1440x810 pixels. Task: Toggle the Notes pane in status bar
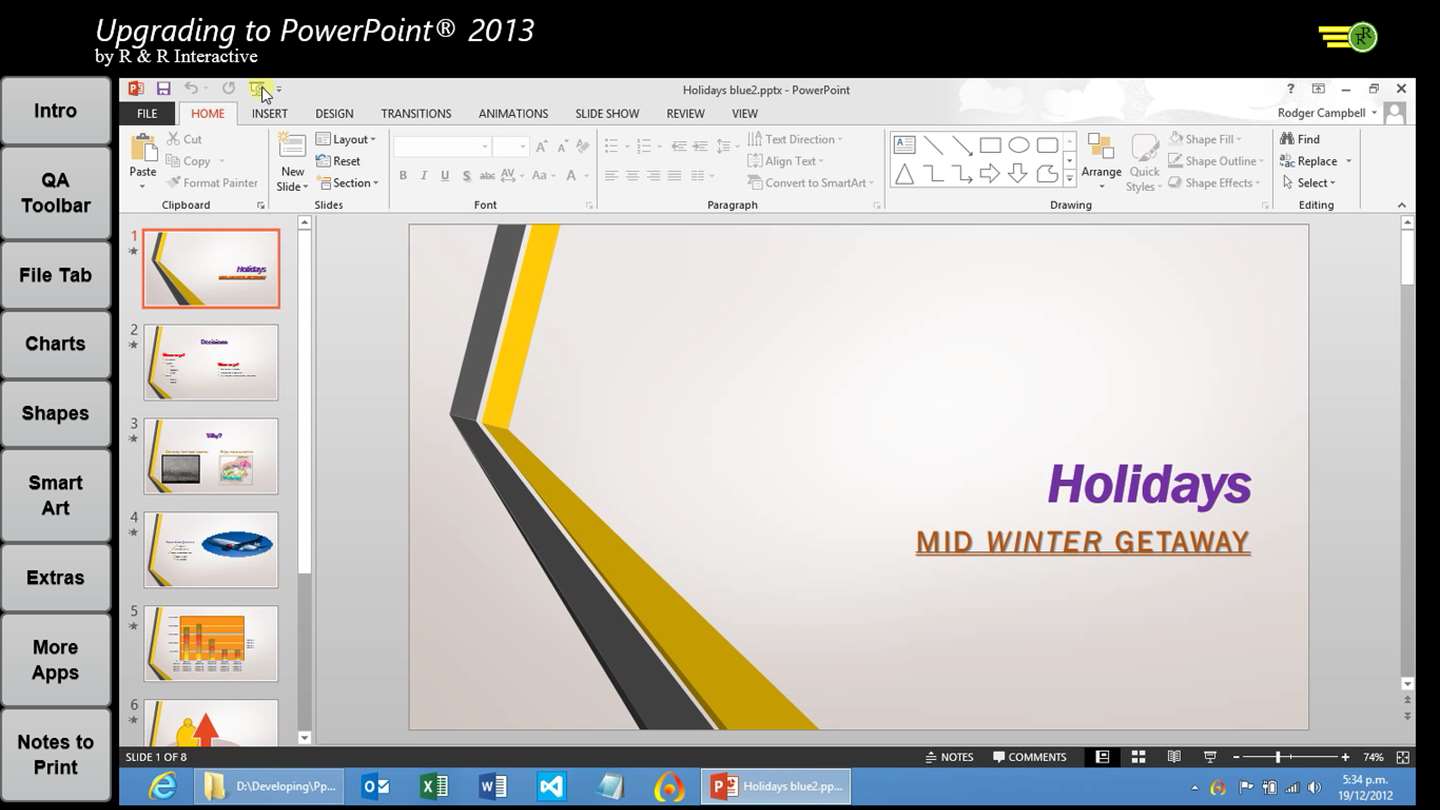pyautogui.click(x=950, y=757)
